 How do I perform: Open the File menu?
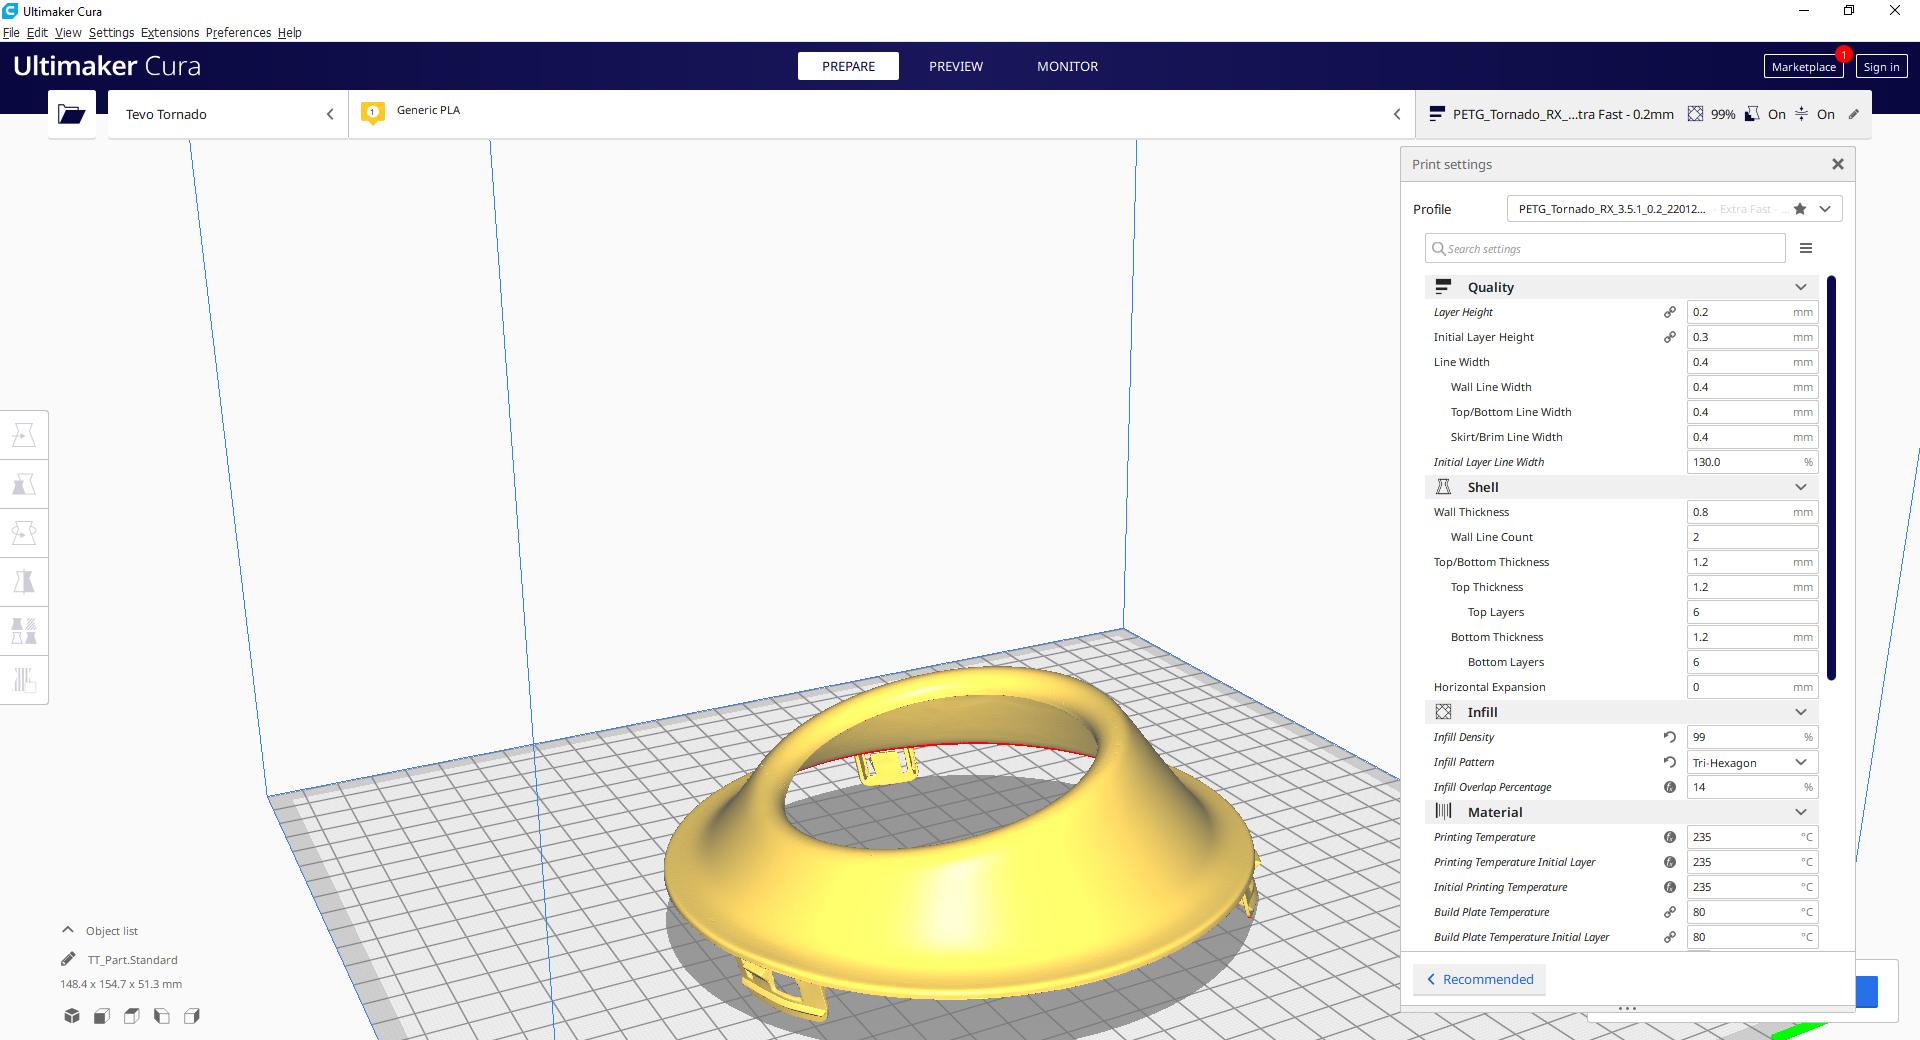click(11, 32)
